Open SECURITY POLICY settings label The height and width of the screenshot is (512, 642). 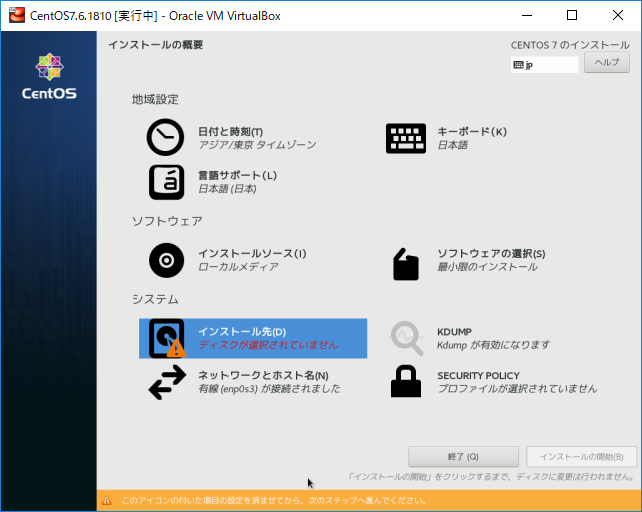[x=478, y=376]
